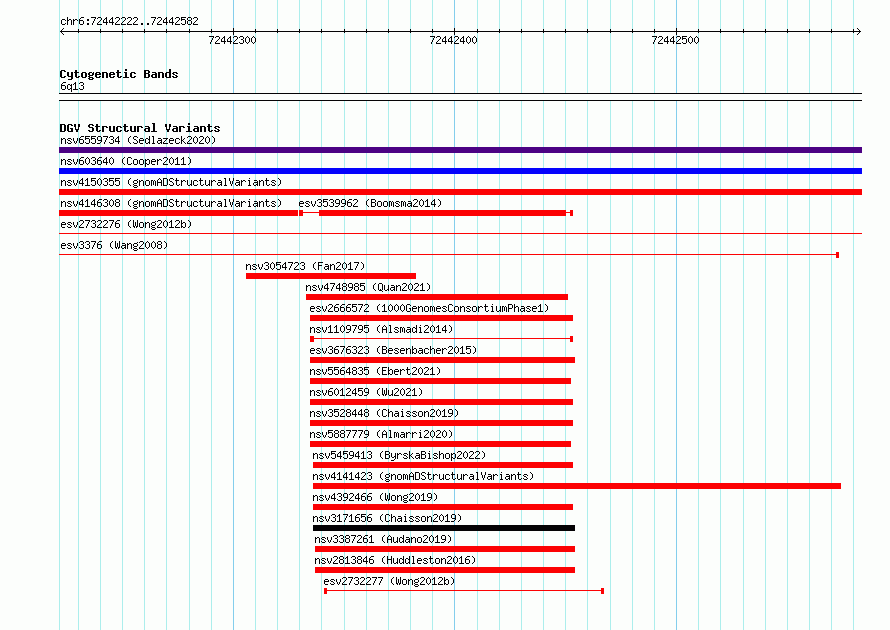
Task: Click the nsv4748985 (Quan2021) label
Action: (368, 287)
